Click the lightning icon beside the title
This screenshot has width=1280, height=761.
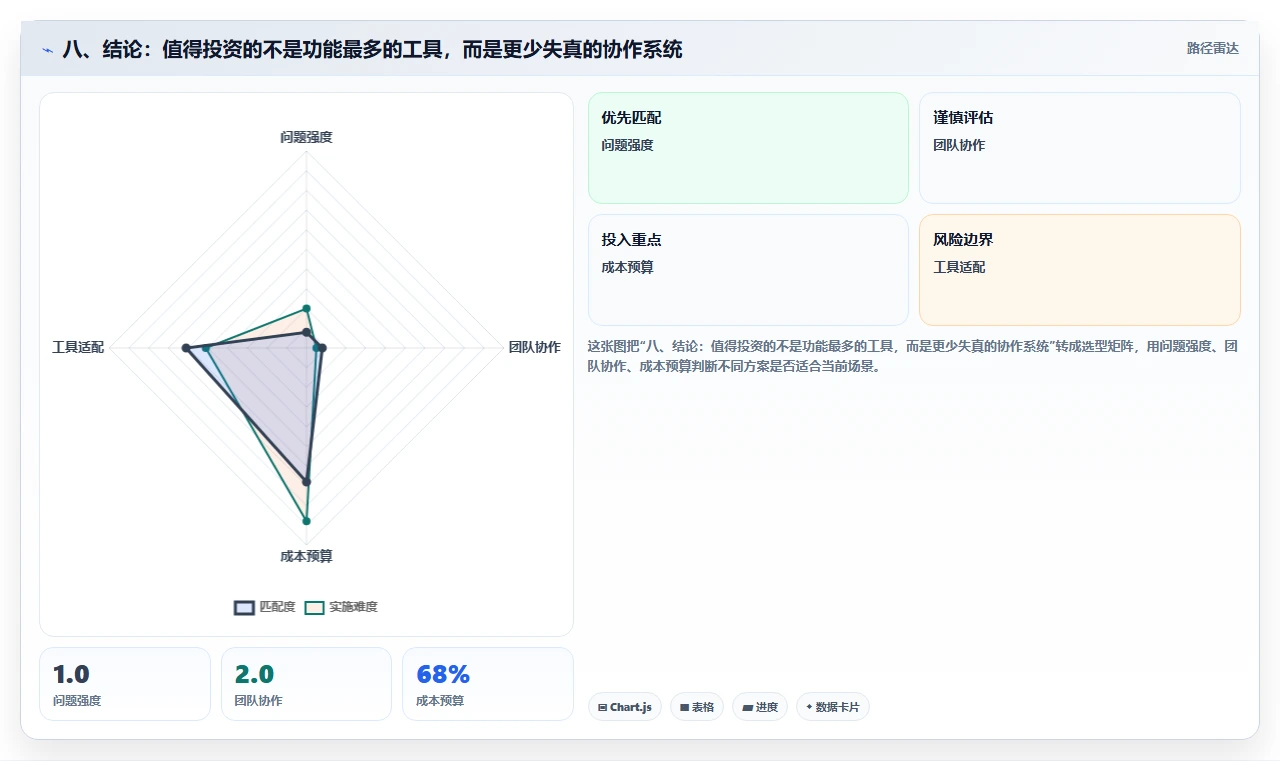tap(47, 50)
